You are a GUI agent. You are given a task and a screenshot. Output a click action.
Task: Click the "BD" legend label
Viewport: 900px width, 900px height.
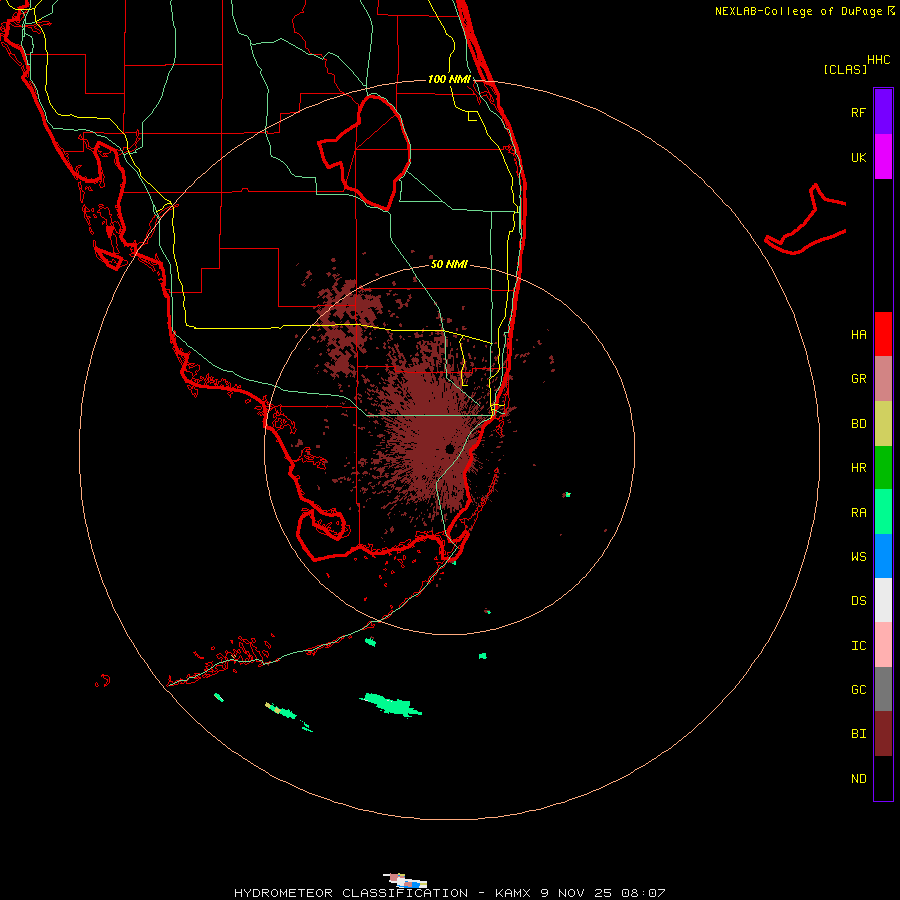pyautogui.click(x=858, y=424)
